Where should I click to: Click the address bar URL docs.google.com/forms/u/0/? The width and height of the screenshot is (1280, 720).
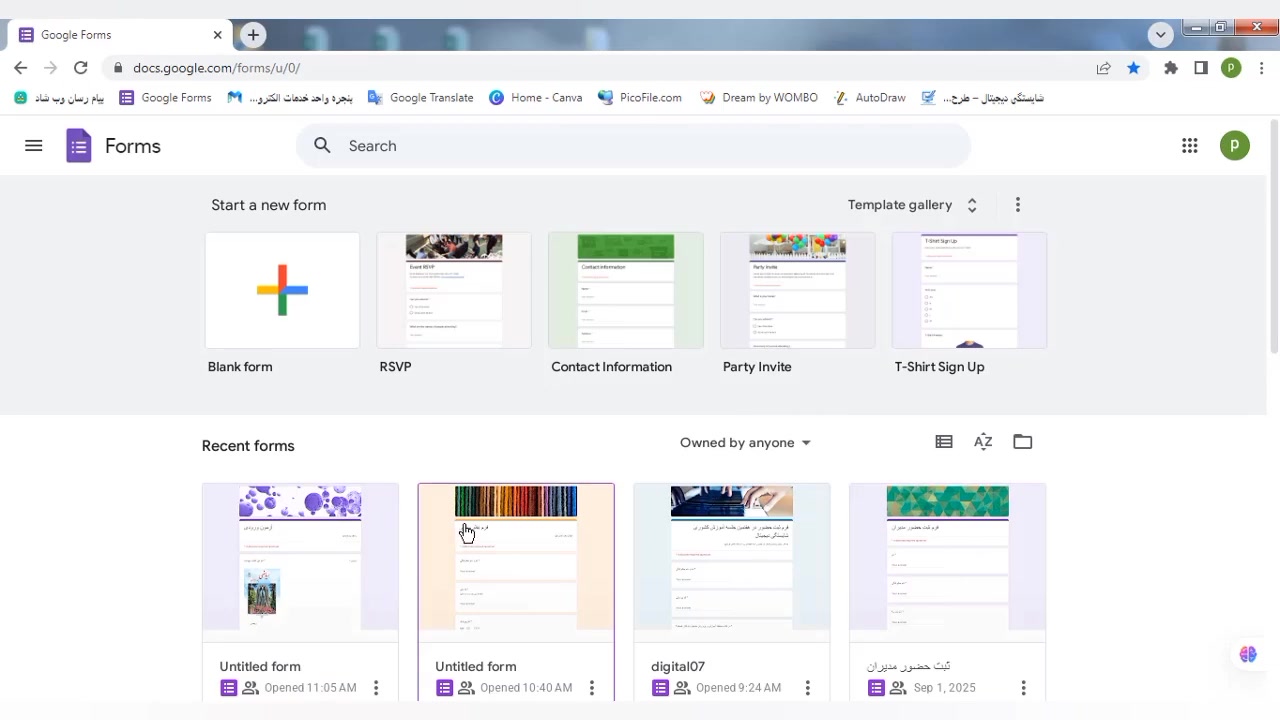click(x=216, y=68)
